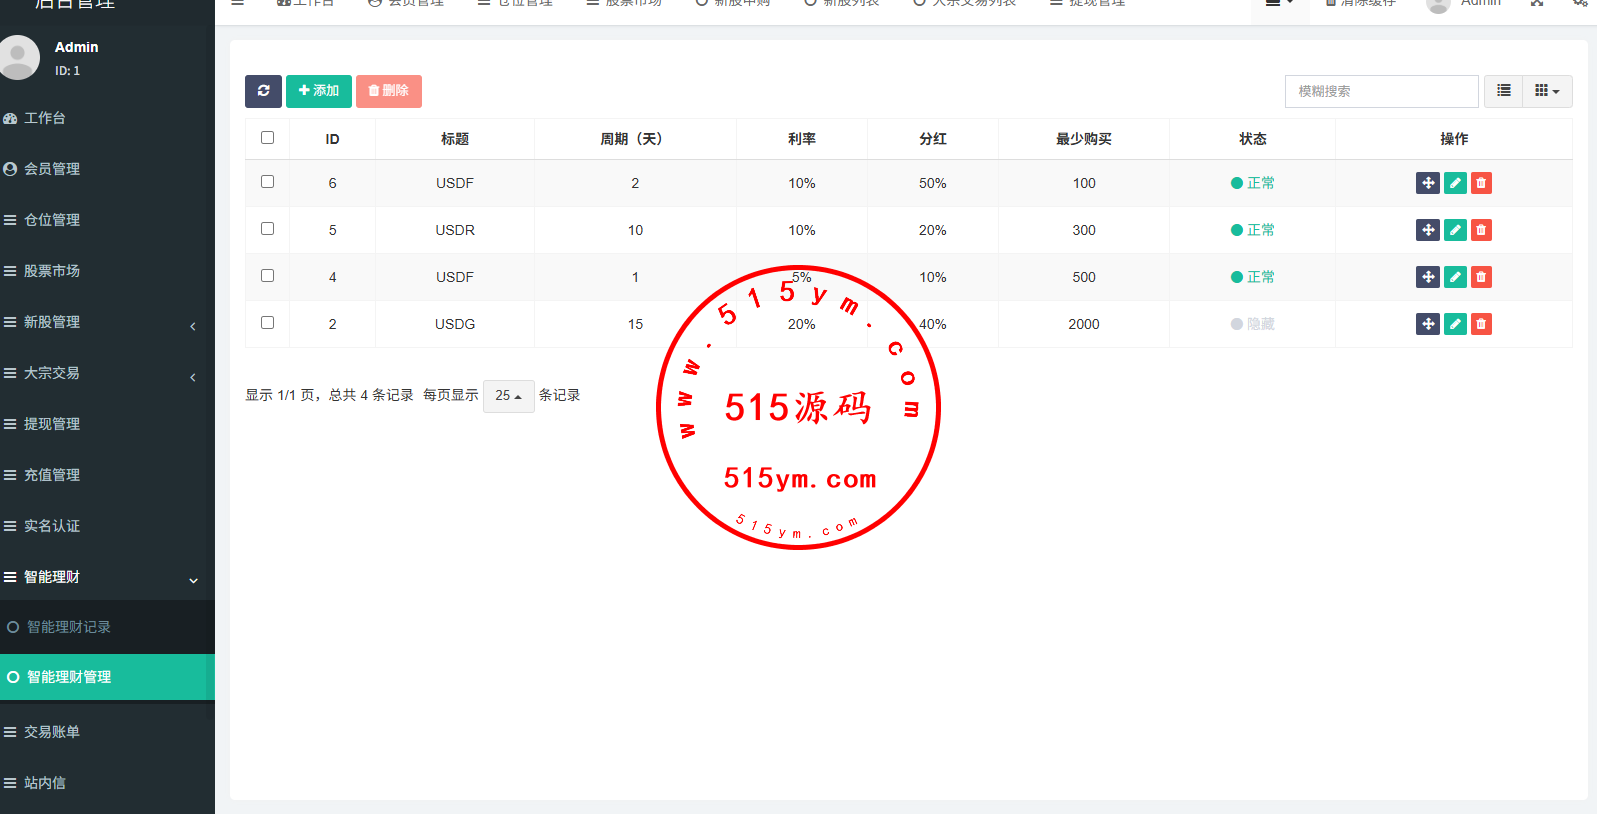The image size is (1597, 814).
Task: Click the red 删除 button
Action: point(388,91)
